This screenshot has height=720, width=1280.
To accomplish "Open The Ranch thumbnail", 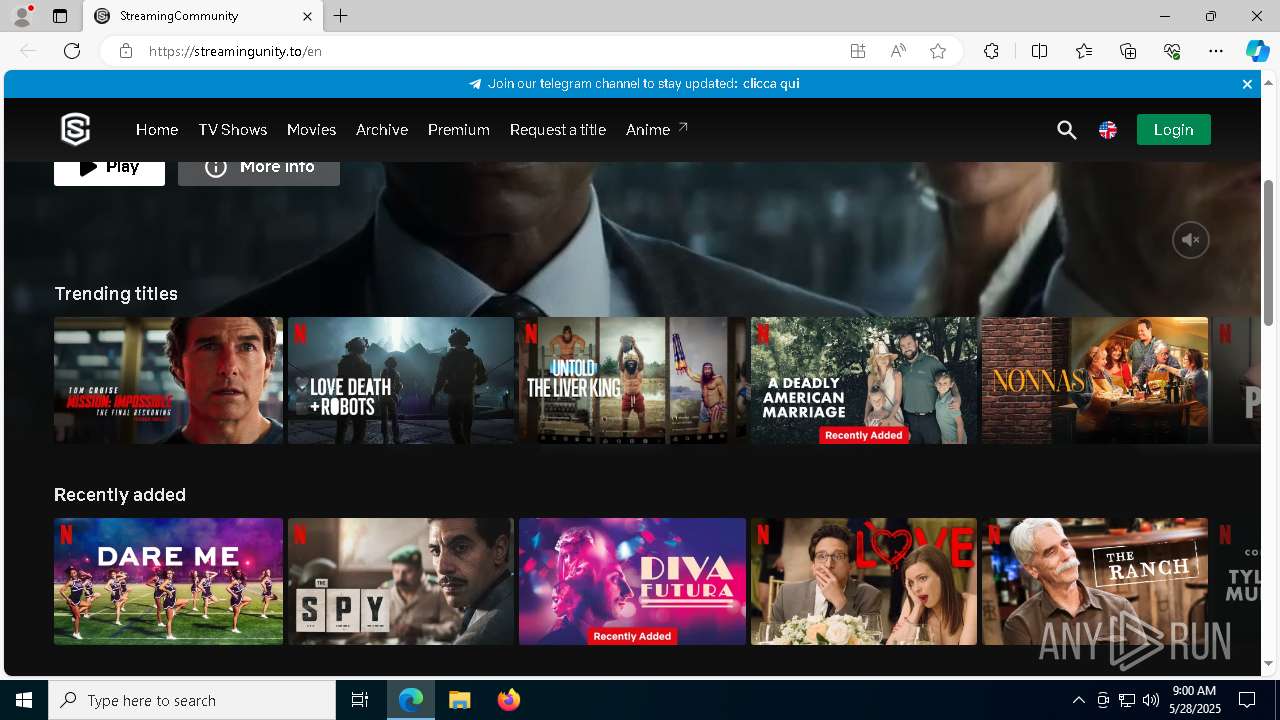I will pyautogui.click(x=1094, y=581).
